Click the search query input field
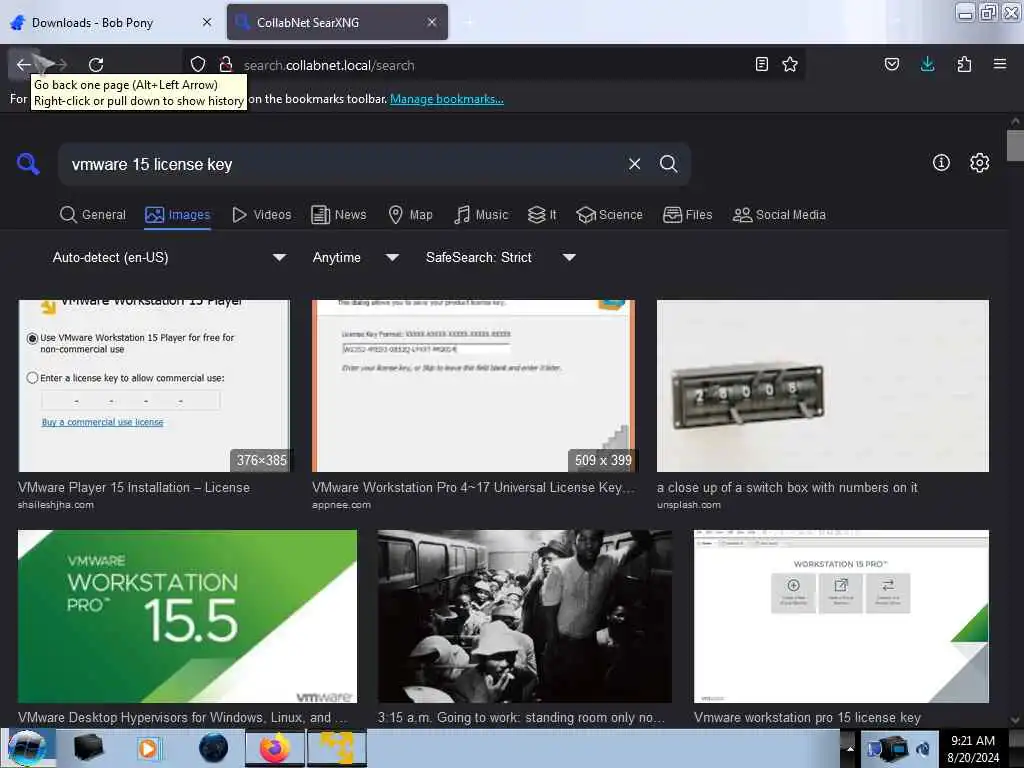The image size is (1024, 768). (x=340, y=164)
